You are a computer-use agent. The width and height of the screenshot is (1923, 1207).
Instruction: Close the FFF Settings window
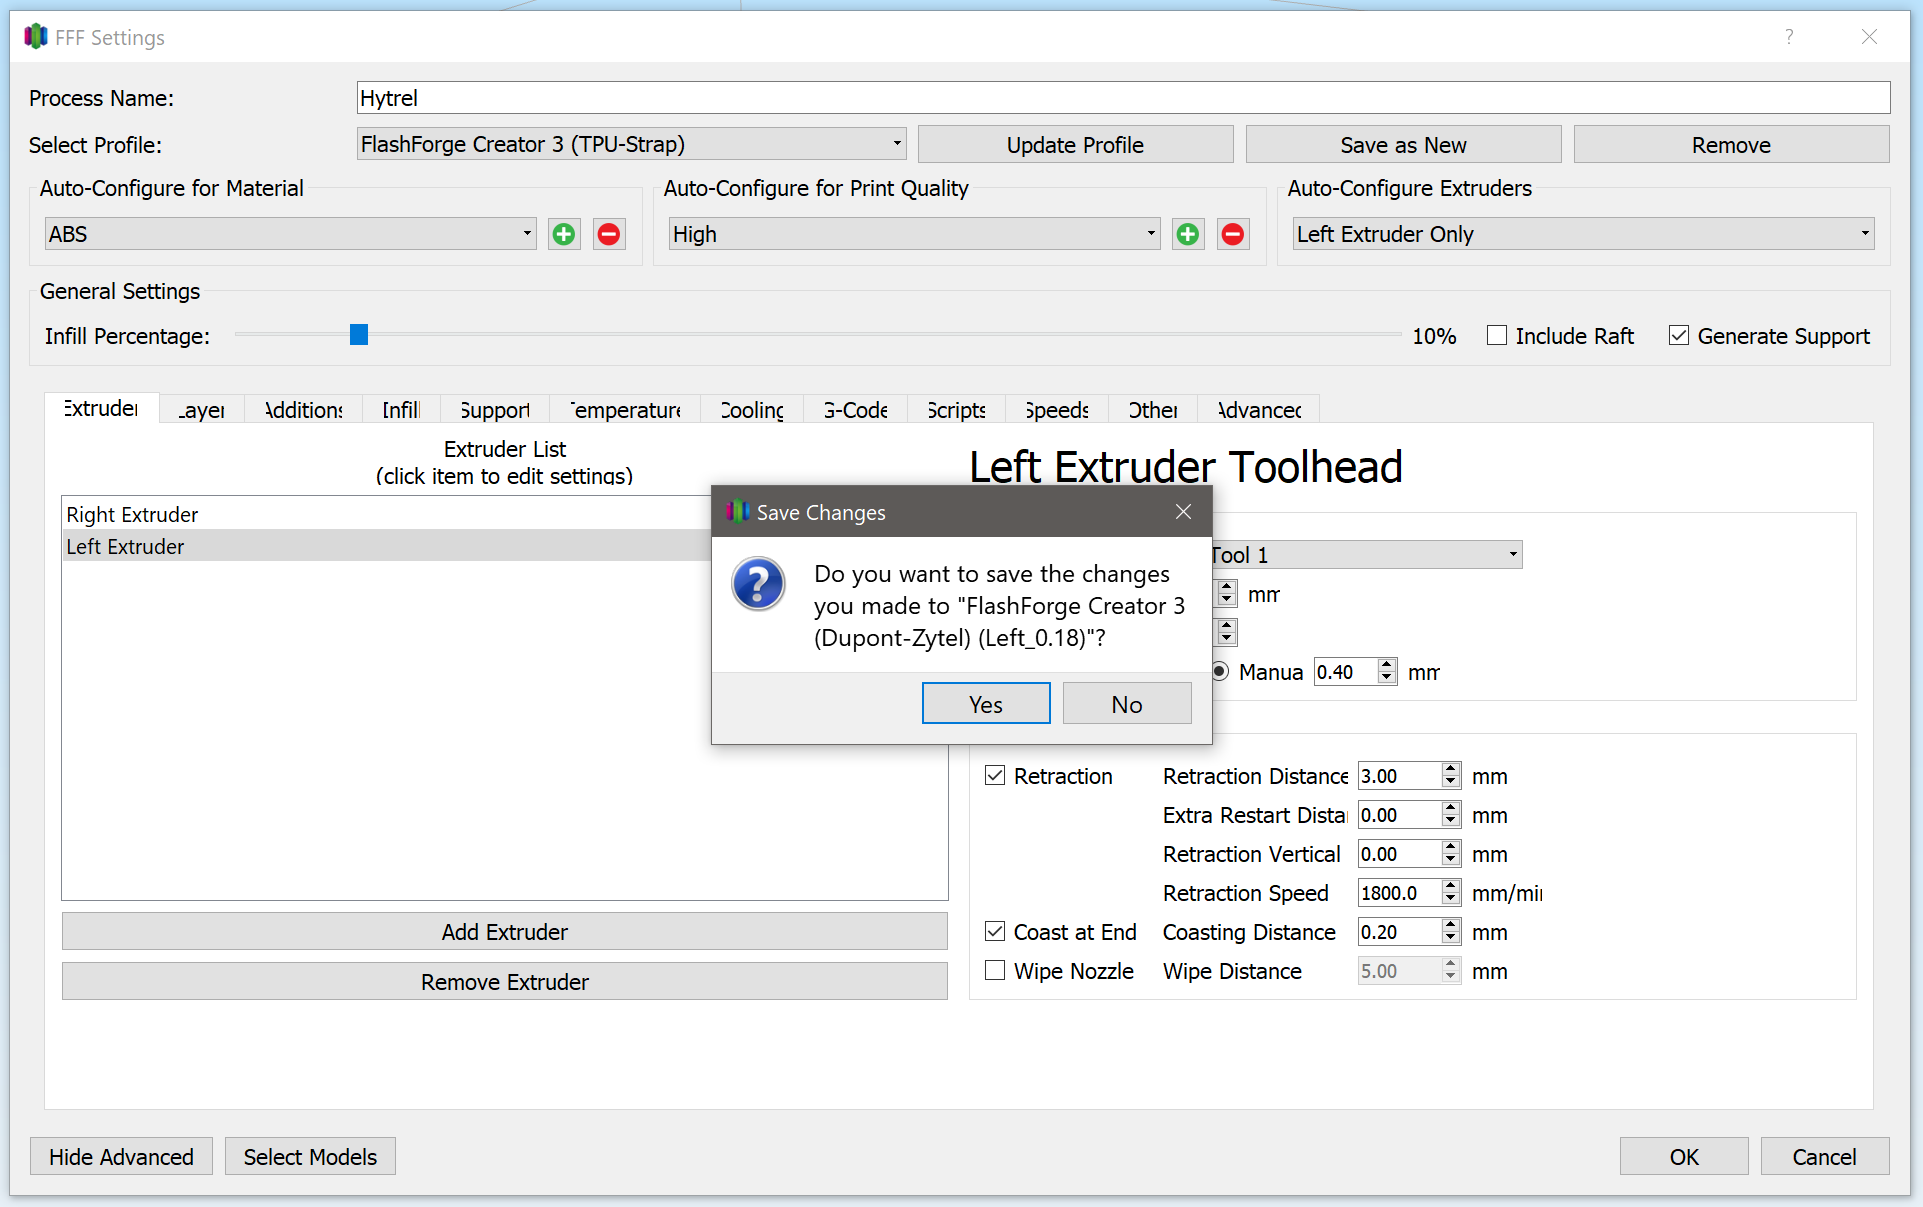tap(1869, 37)
